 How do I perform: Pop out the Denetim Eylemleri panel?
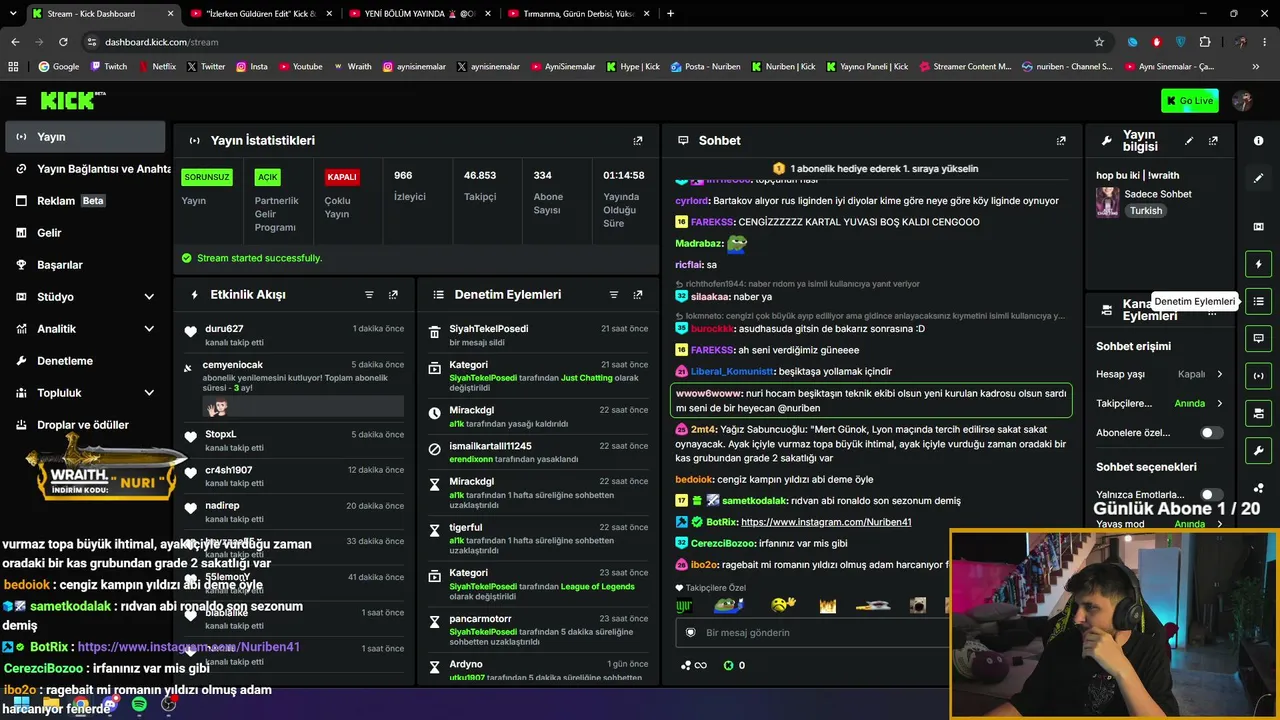click(638, 295)
